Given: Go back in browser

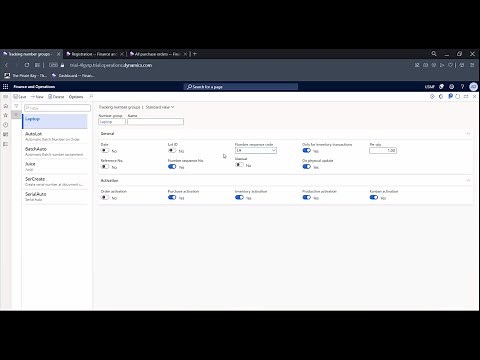Looking at the screenshot, I should click(6, 65).
